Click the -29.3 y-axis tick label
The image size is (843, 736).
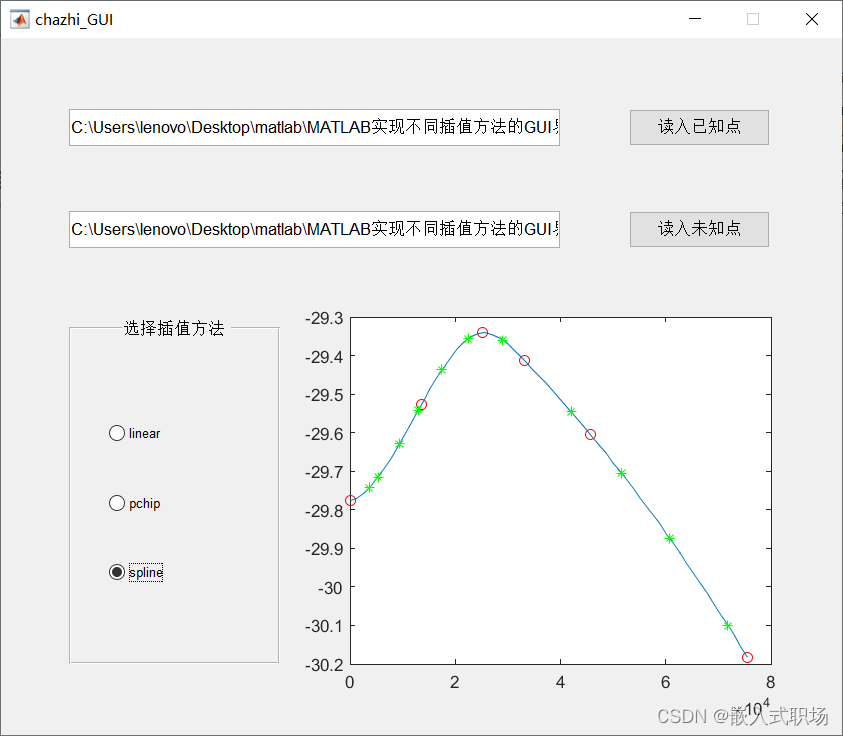325,319
